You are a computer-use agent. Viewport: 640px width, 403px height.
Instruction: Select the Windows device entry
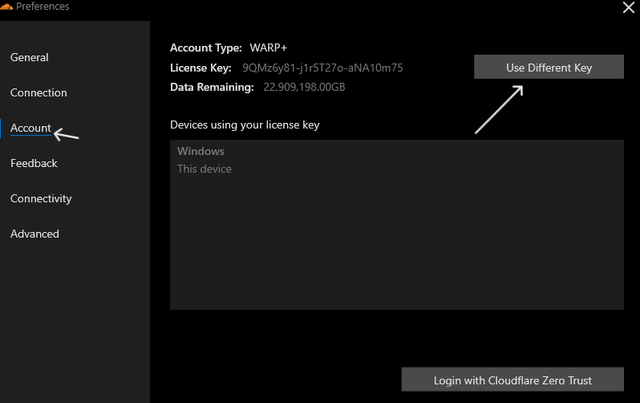[x=201, y=151]
